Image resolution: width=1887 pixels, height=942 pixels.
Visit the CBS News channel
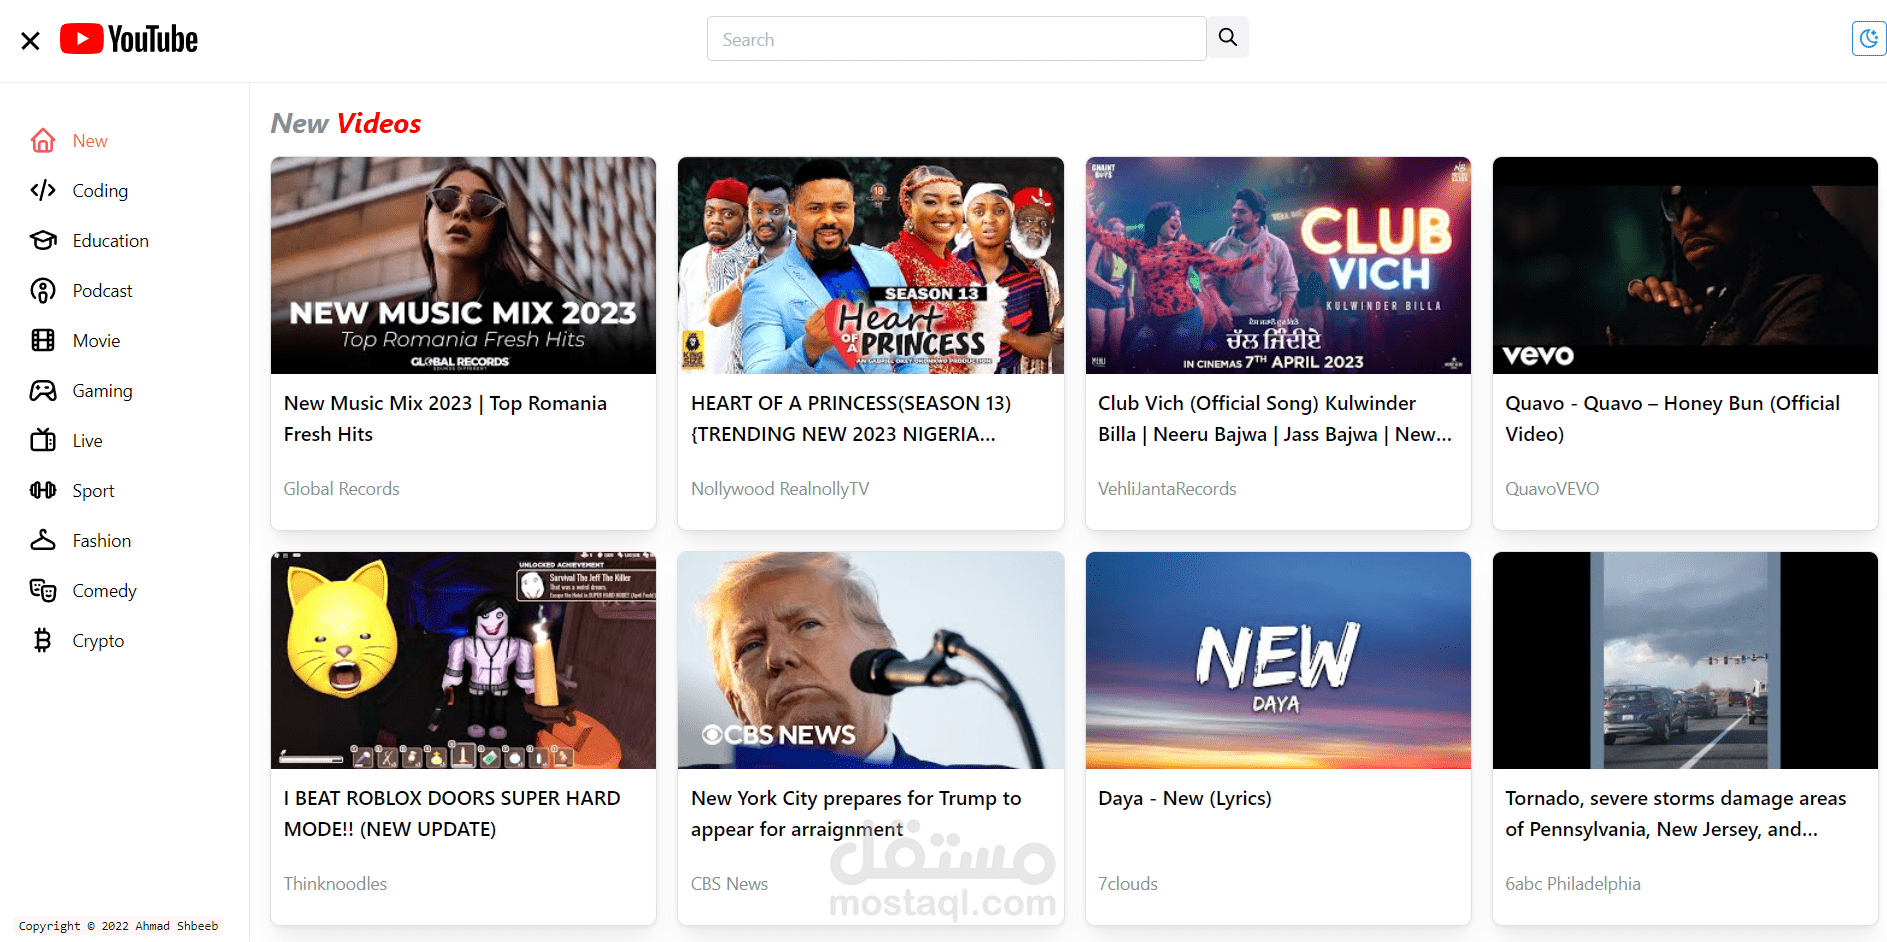tap(729, 884)
